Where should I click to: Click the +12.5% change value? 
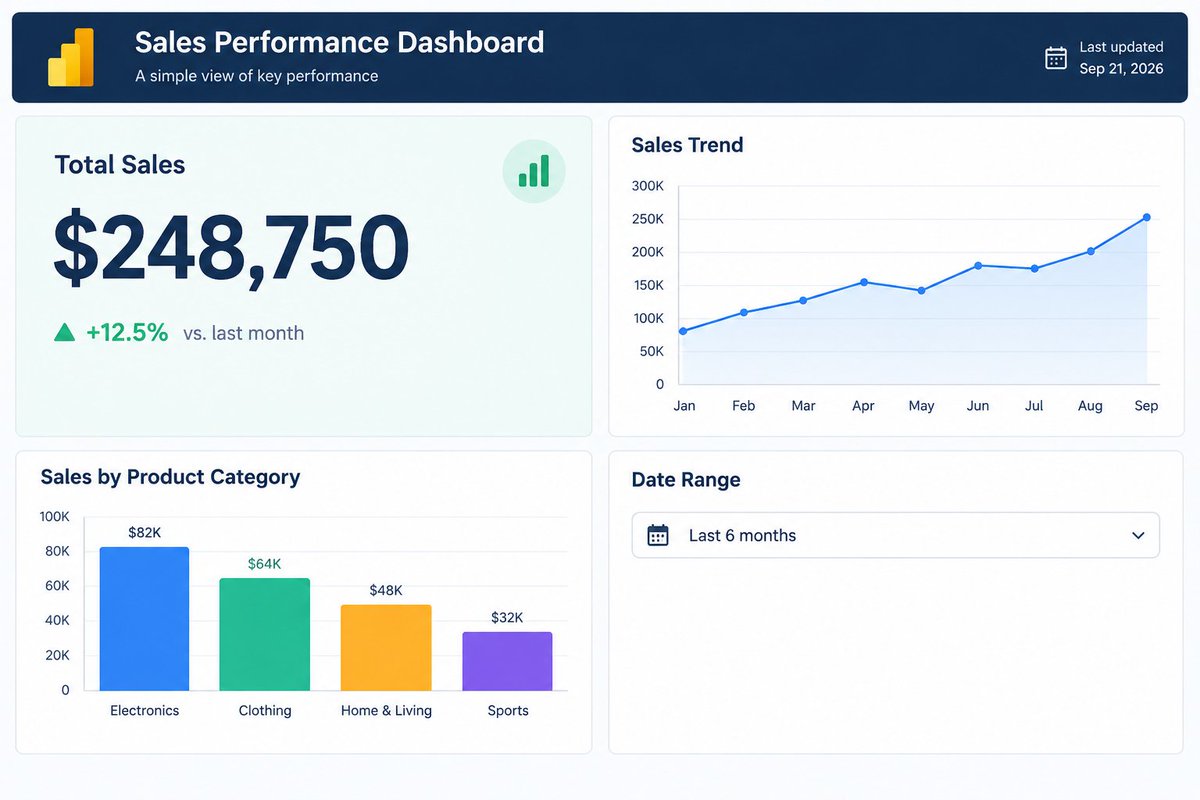tap(127, 333)
